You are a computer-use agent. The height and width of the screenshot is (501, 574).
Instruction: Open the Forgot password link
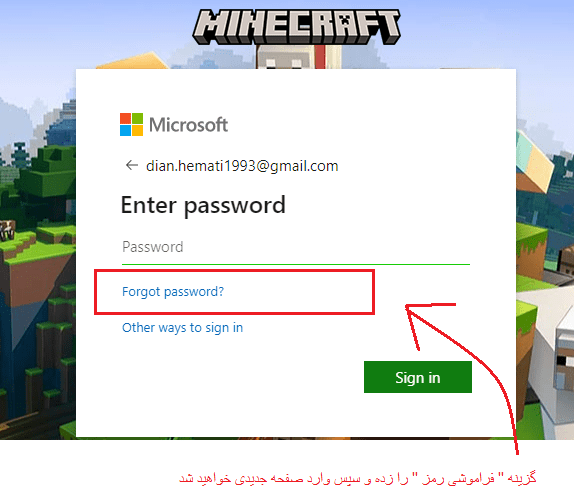tap(173, 292)
